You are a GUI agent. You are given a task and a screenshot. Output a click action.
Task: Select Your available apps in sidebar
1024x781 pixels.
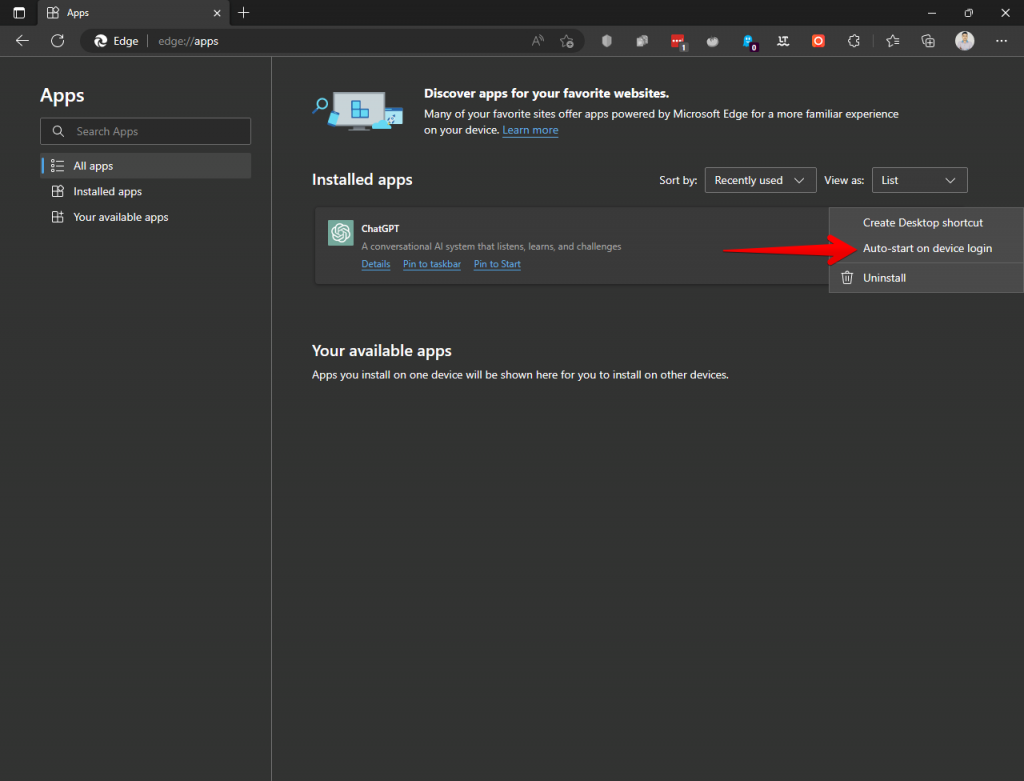click(146, 217)
